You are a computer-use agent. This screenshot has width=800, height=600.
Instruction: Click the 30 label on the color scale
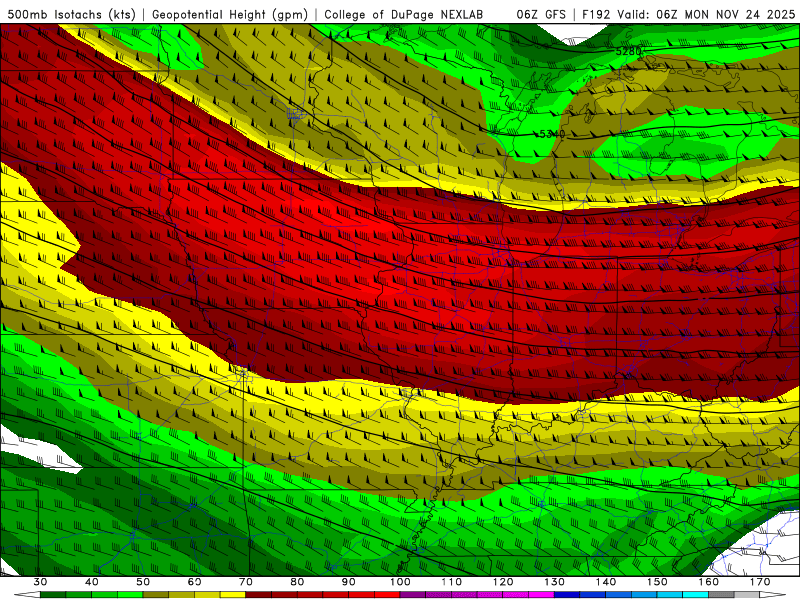coord(40,582)
